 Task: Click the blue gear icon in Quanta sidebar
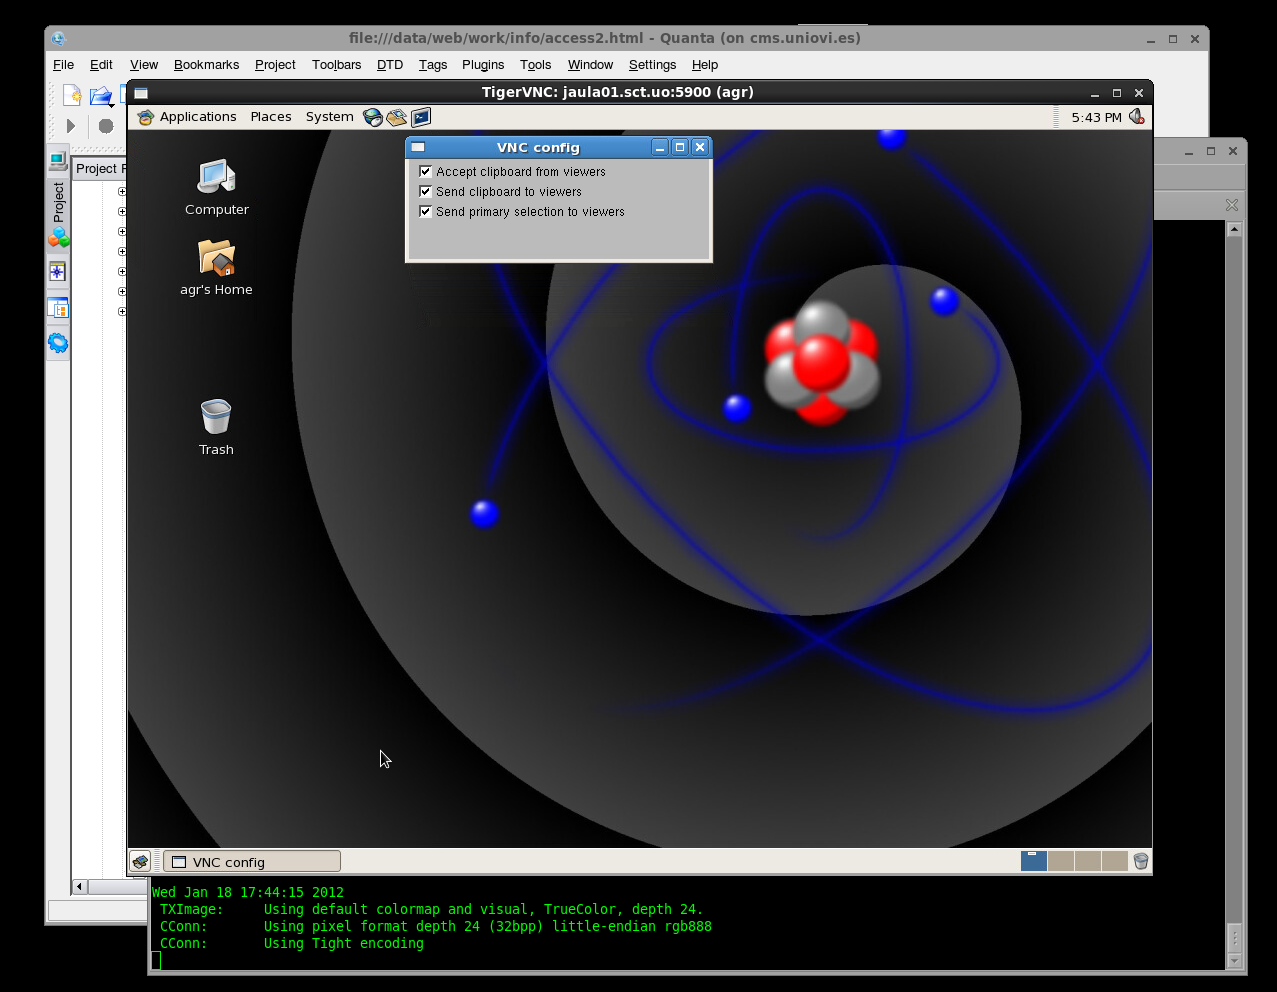click(58, 343)
